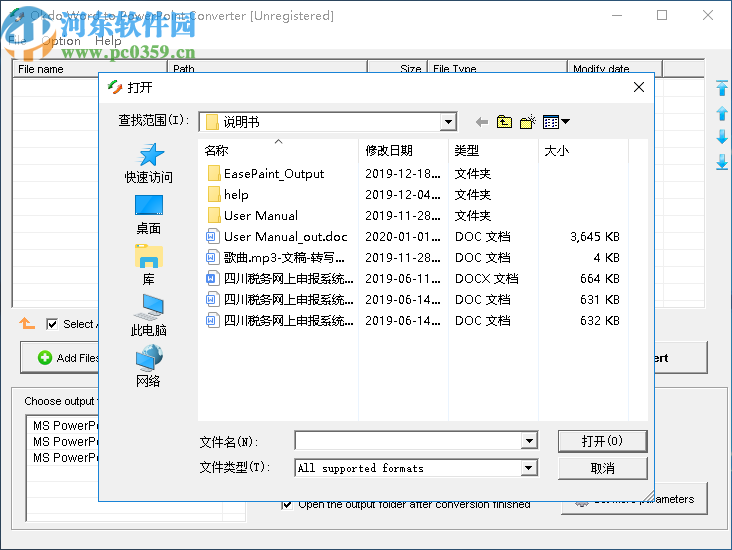
Task: Click the File name column header in main window
Action: point(90,69)
